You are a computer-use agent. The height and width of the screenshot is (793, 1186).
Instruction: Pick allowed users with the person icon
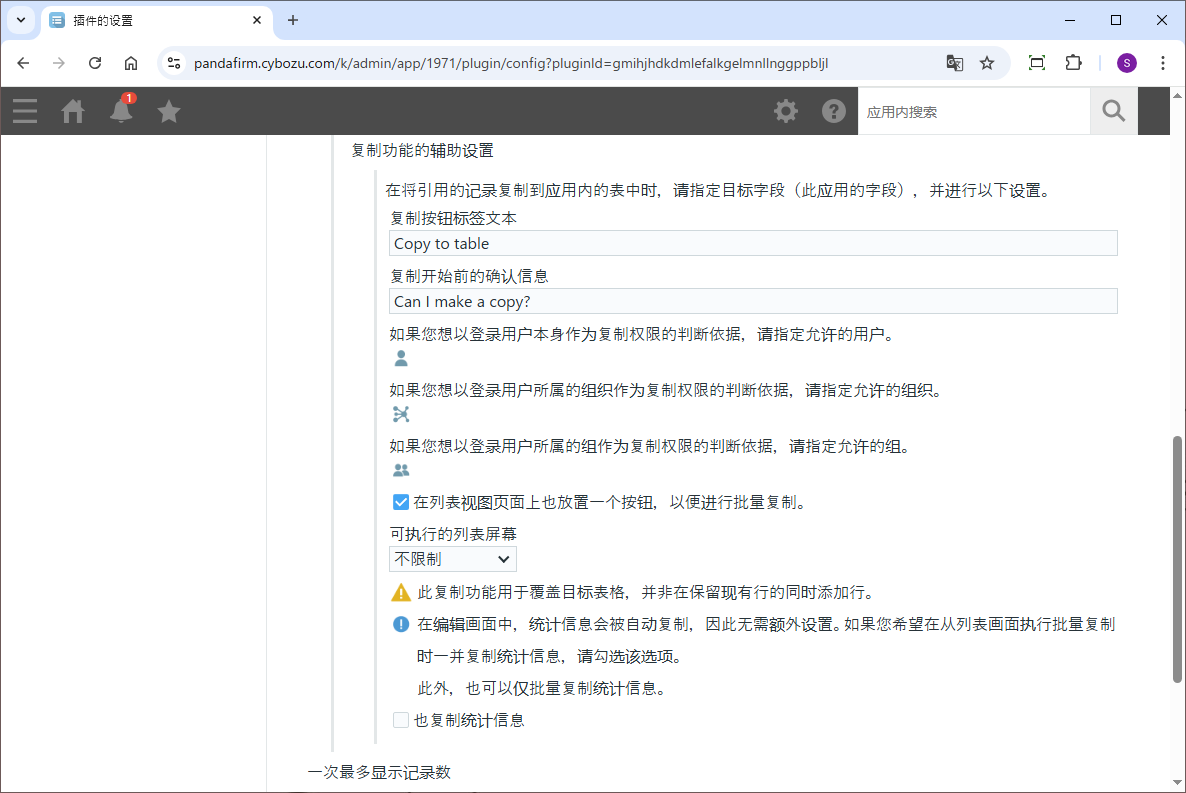401,358
